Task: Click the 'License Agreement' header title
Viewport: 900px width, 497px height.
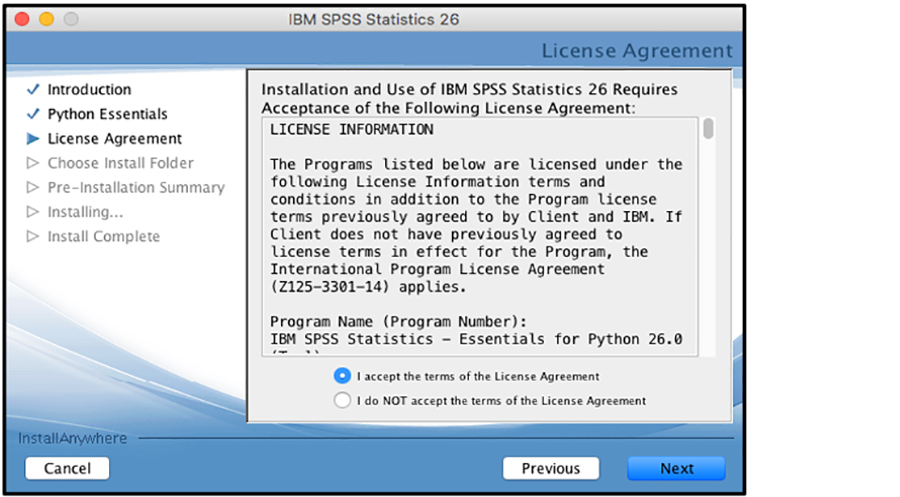Action: pyautogui.click(x=637, y=51)
